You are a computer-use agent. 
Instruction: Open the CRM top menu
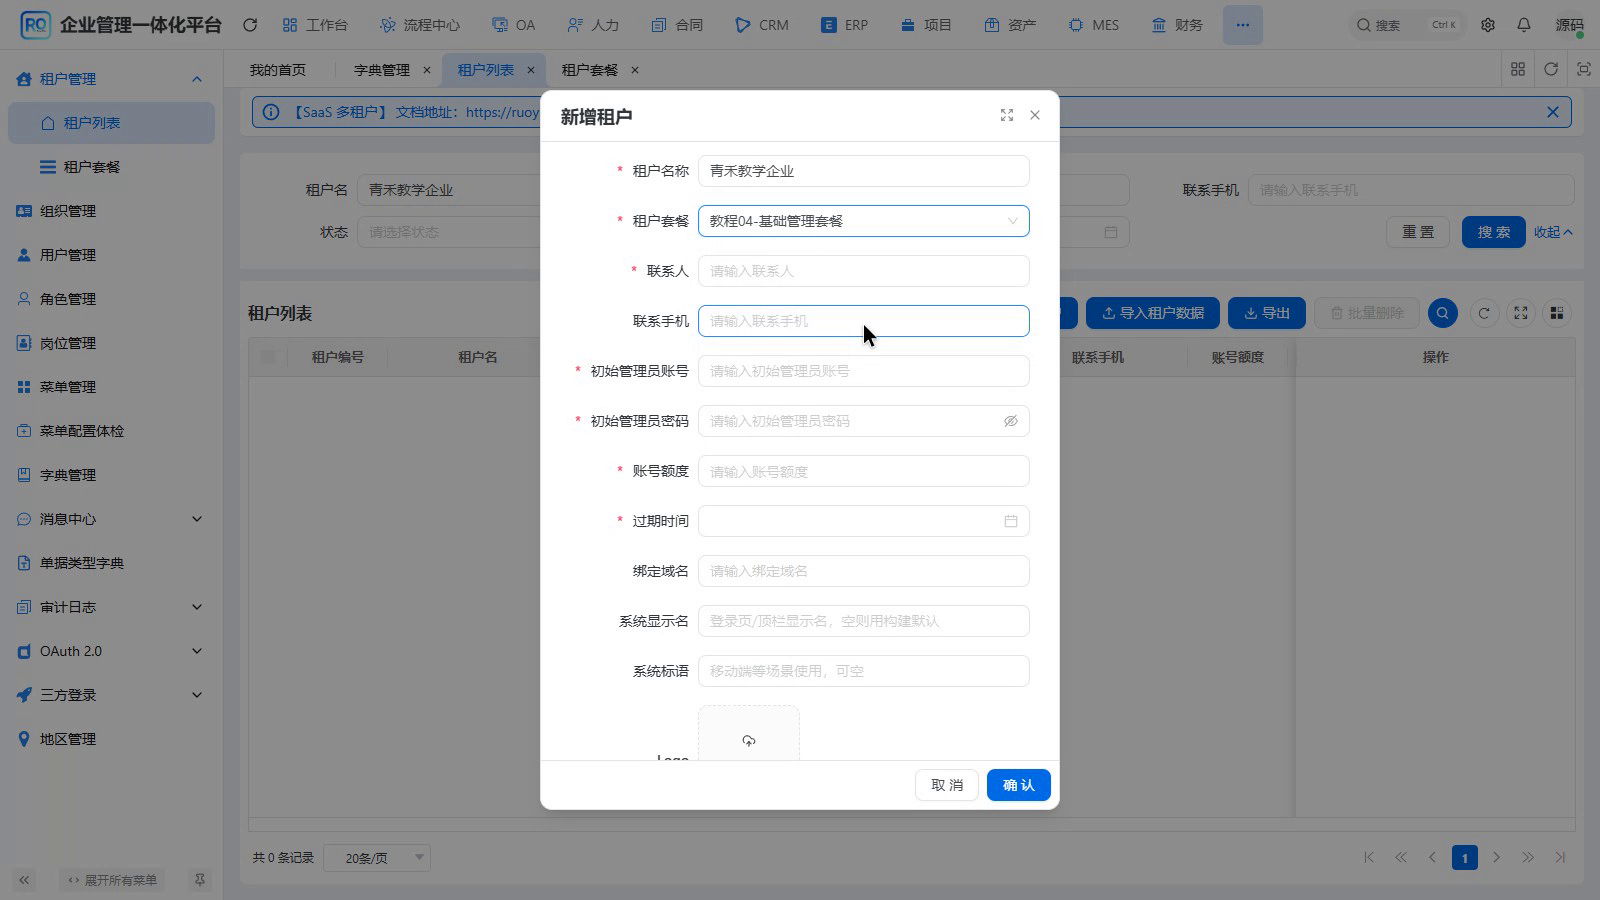click(x=762, y=25)
